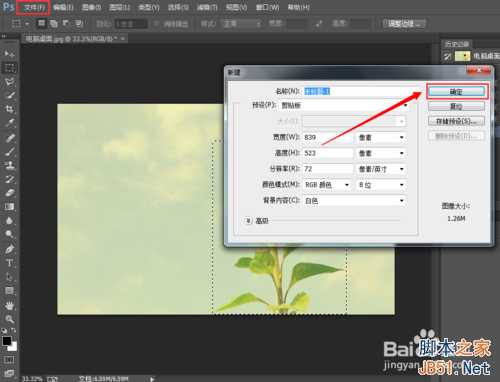
Task: Select the Pen tool
Action: coord(9,249)
